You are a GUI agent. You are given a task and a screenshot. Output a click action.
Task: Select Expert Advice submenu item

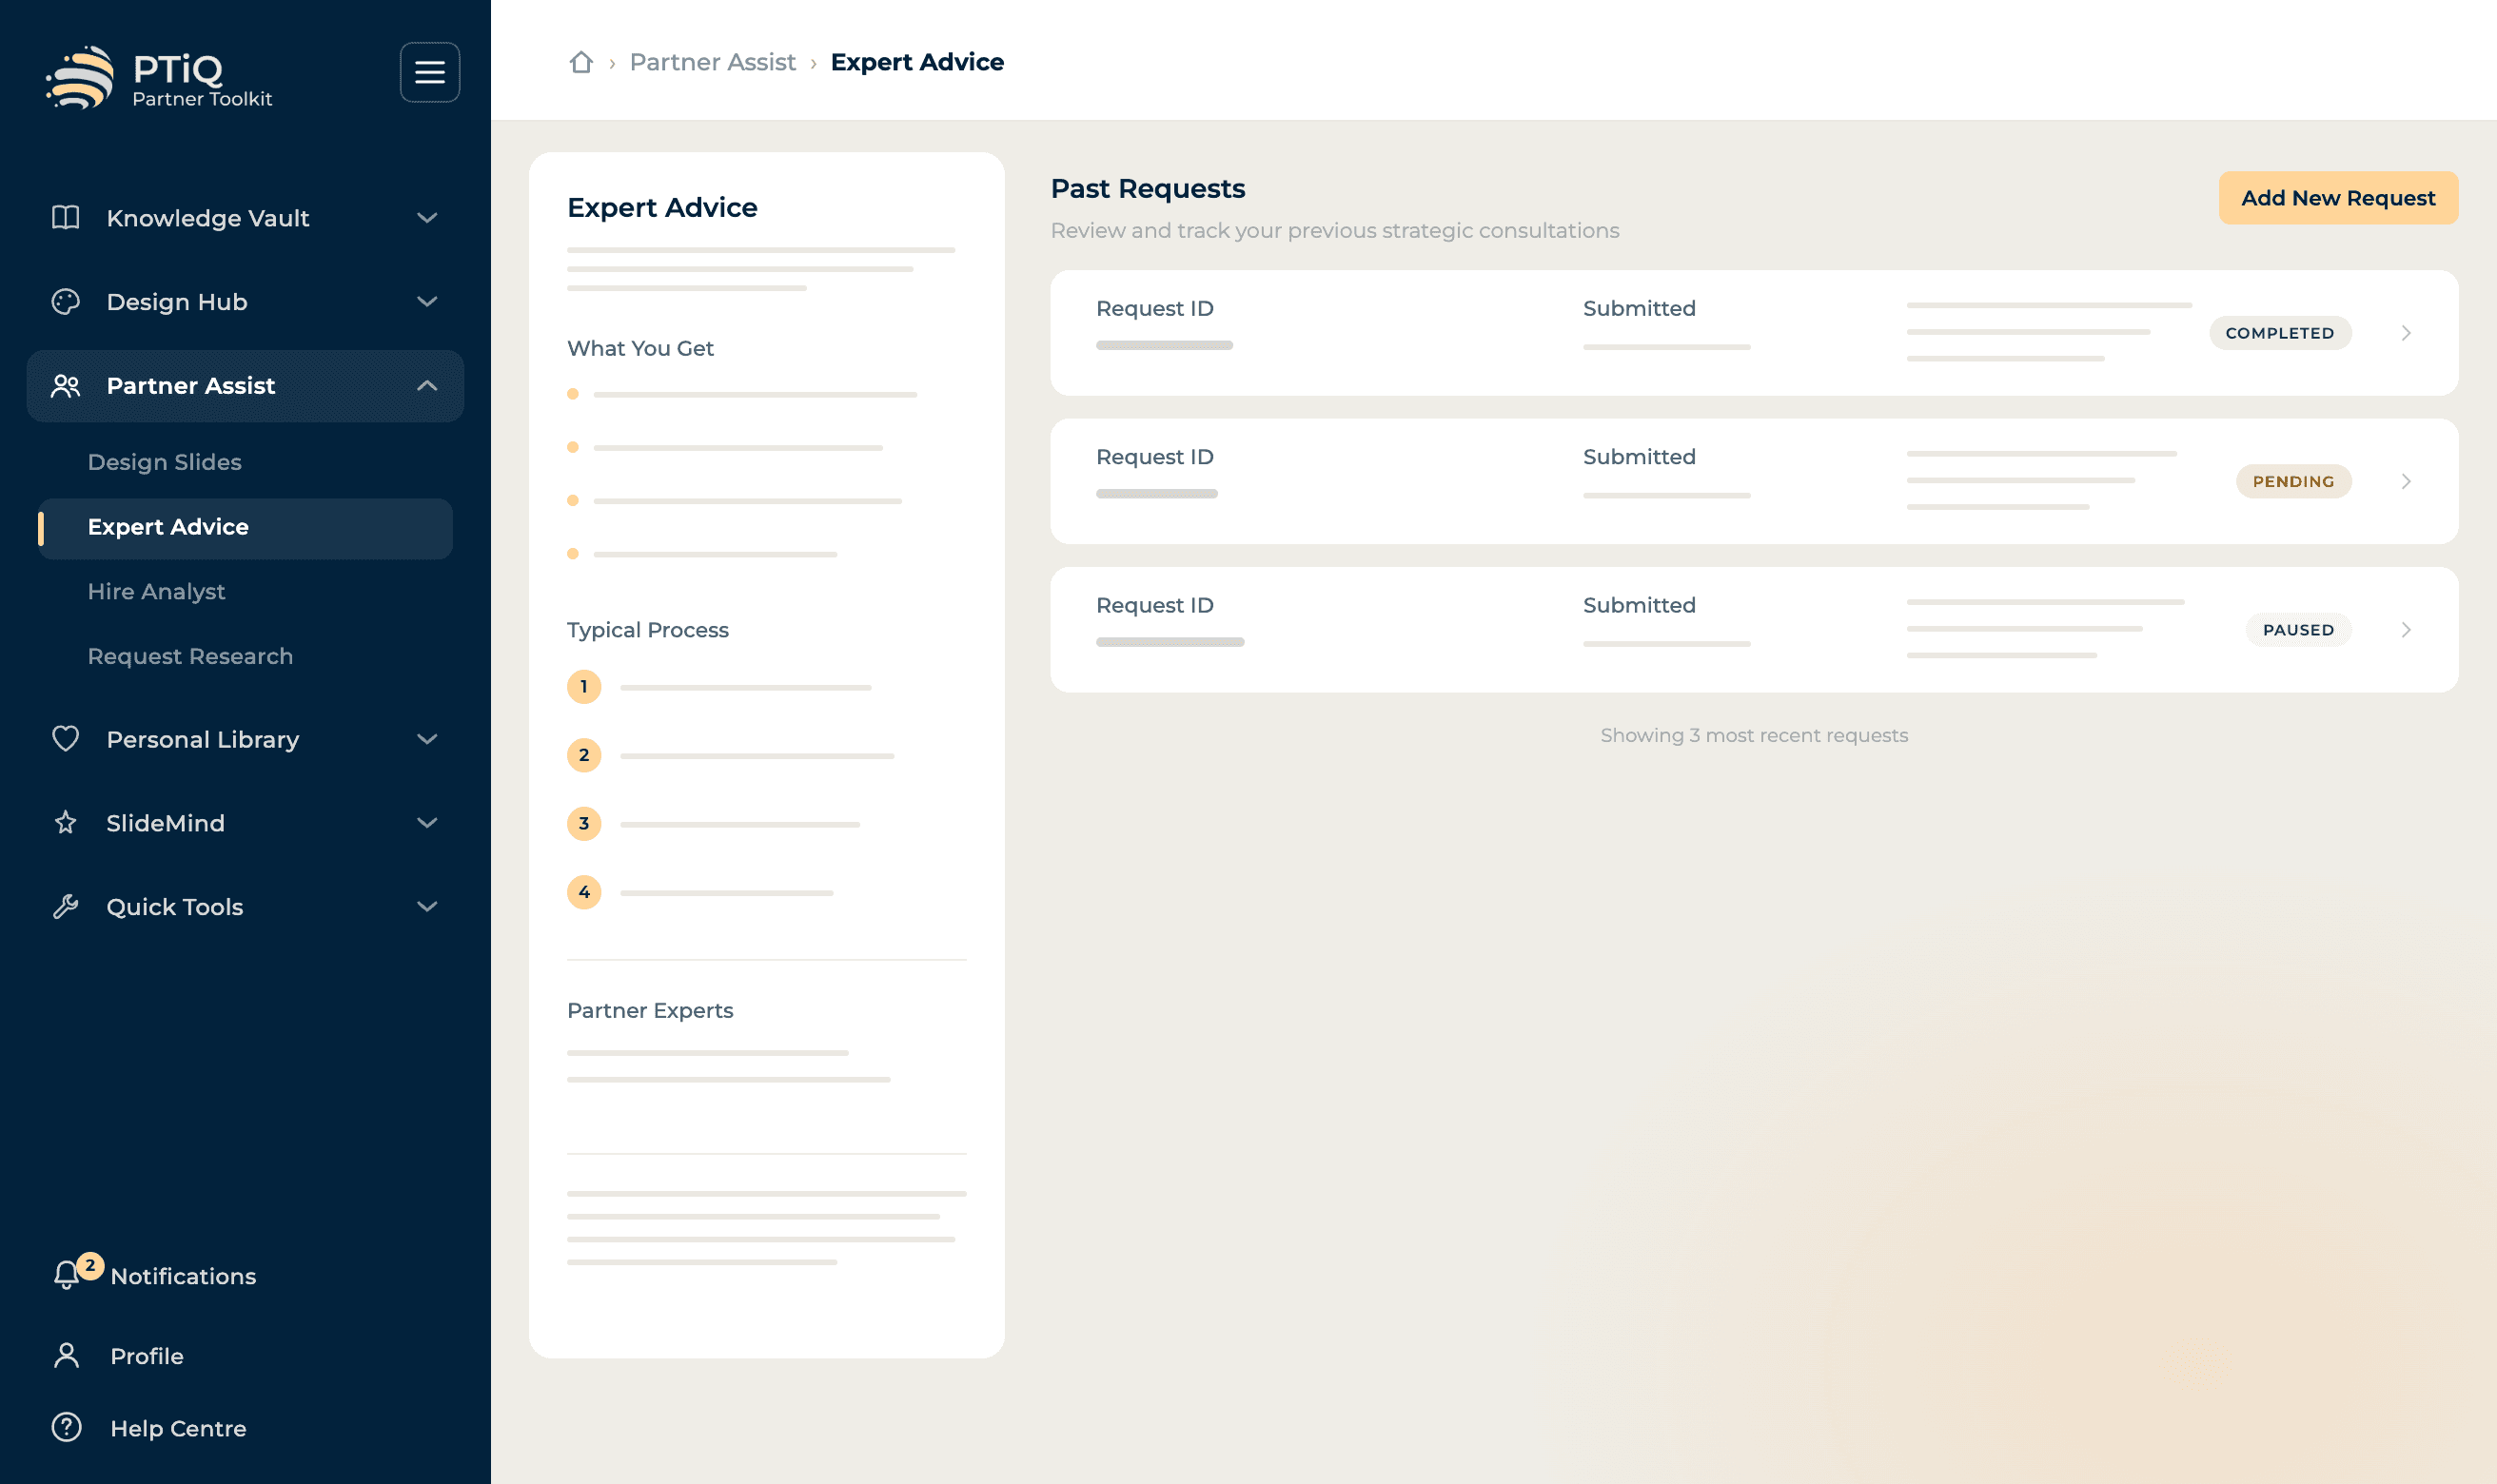click(x=245, y=528)
